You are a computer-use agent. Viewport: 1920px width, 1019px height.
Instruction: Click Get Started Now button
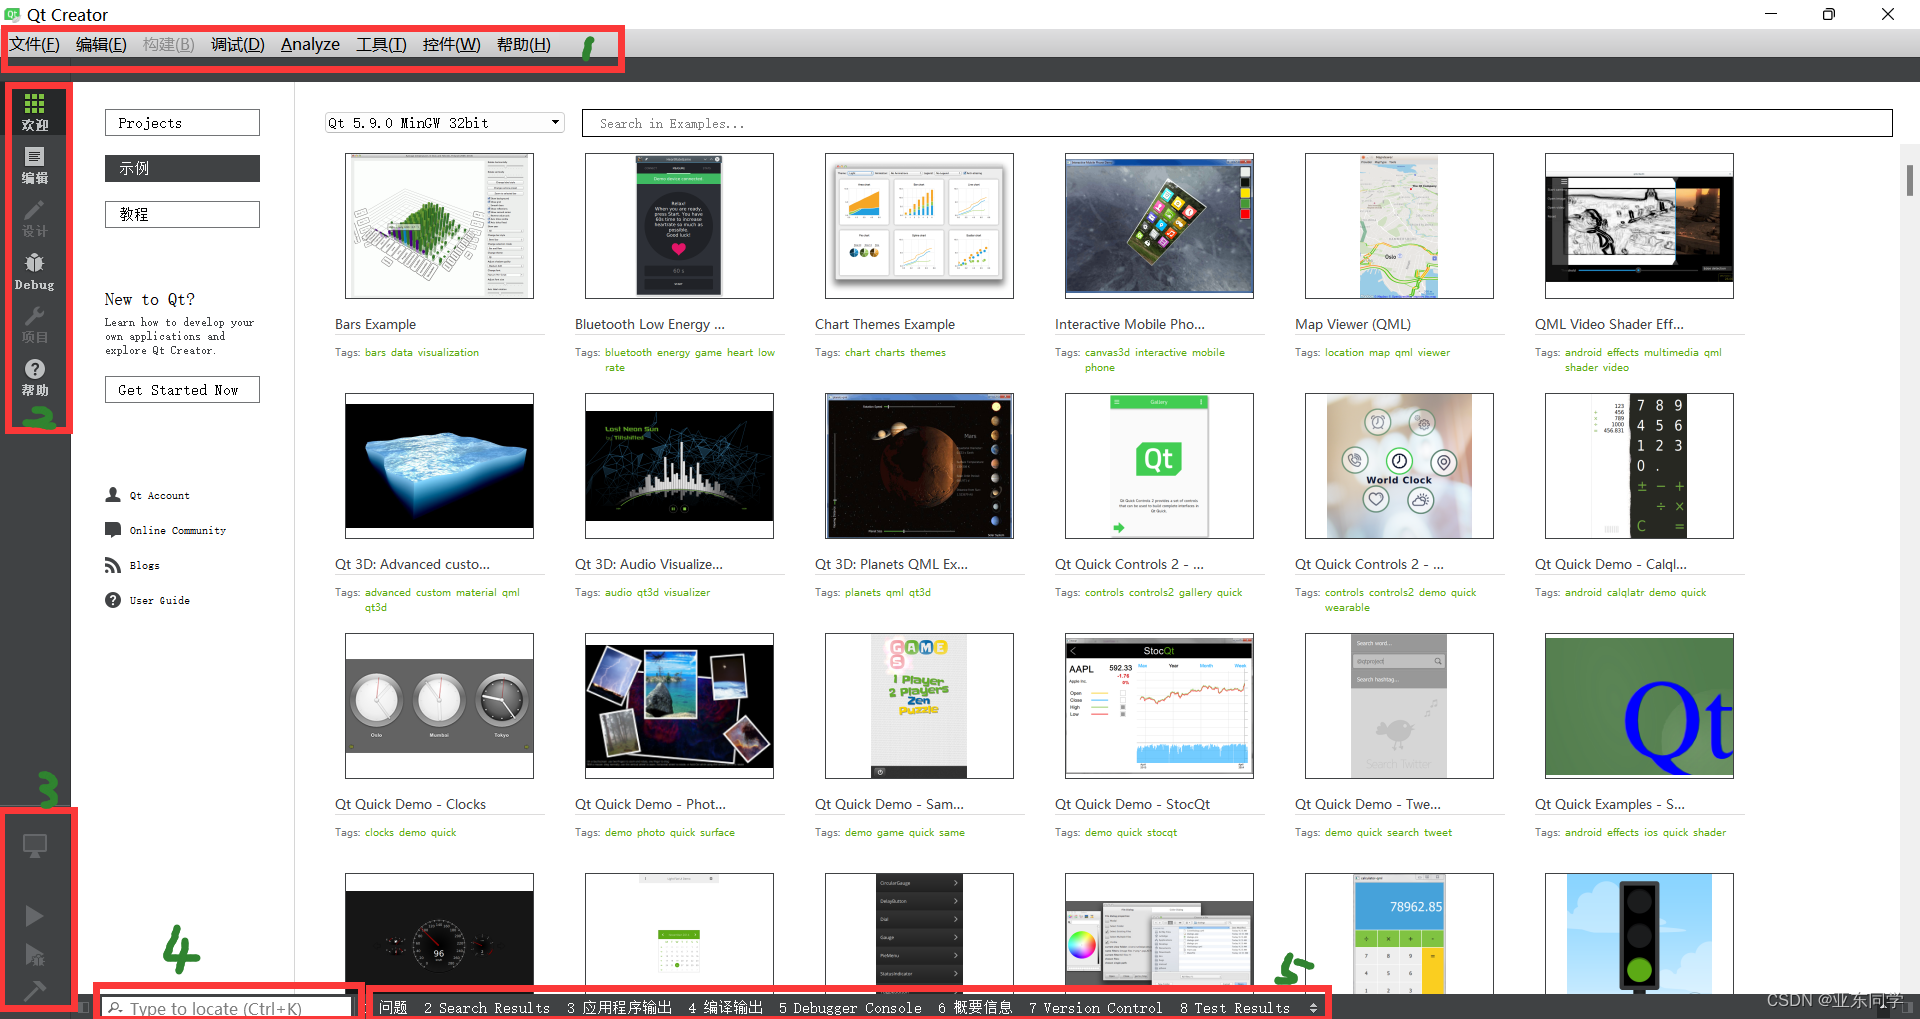tap(182, 390)
